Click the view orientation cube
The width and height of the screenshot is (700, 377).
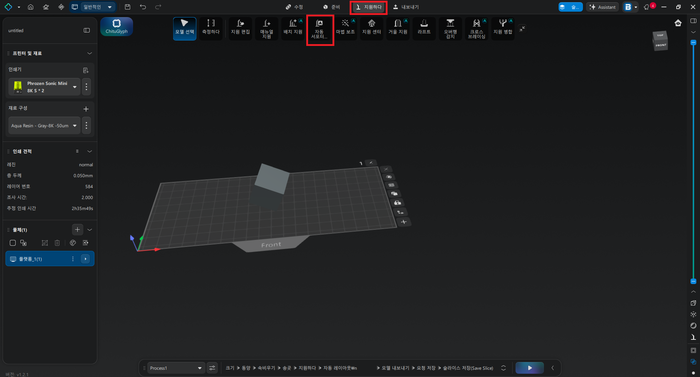tap(660, 41)
